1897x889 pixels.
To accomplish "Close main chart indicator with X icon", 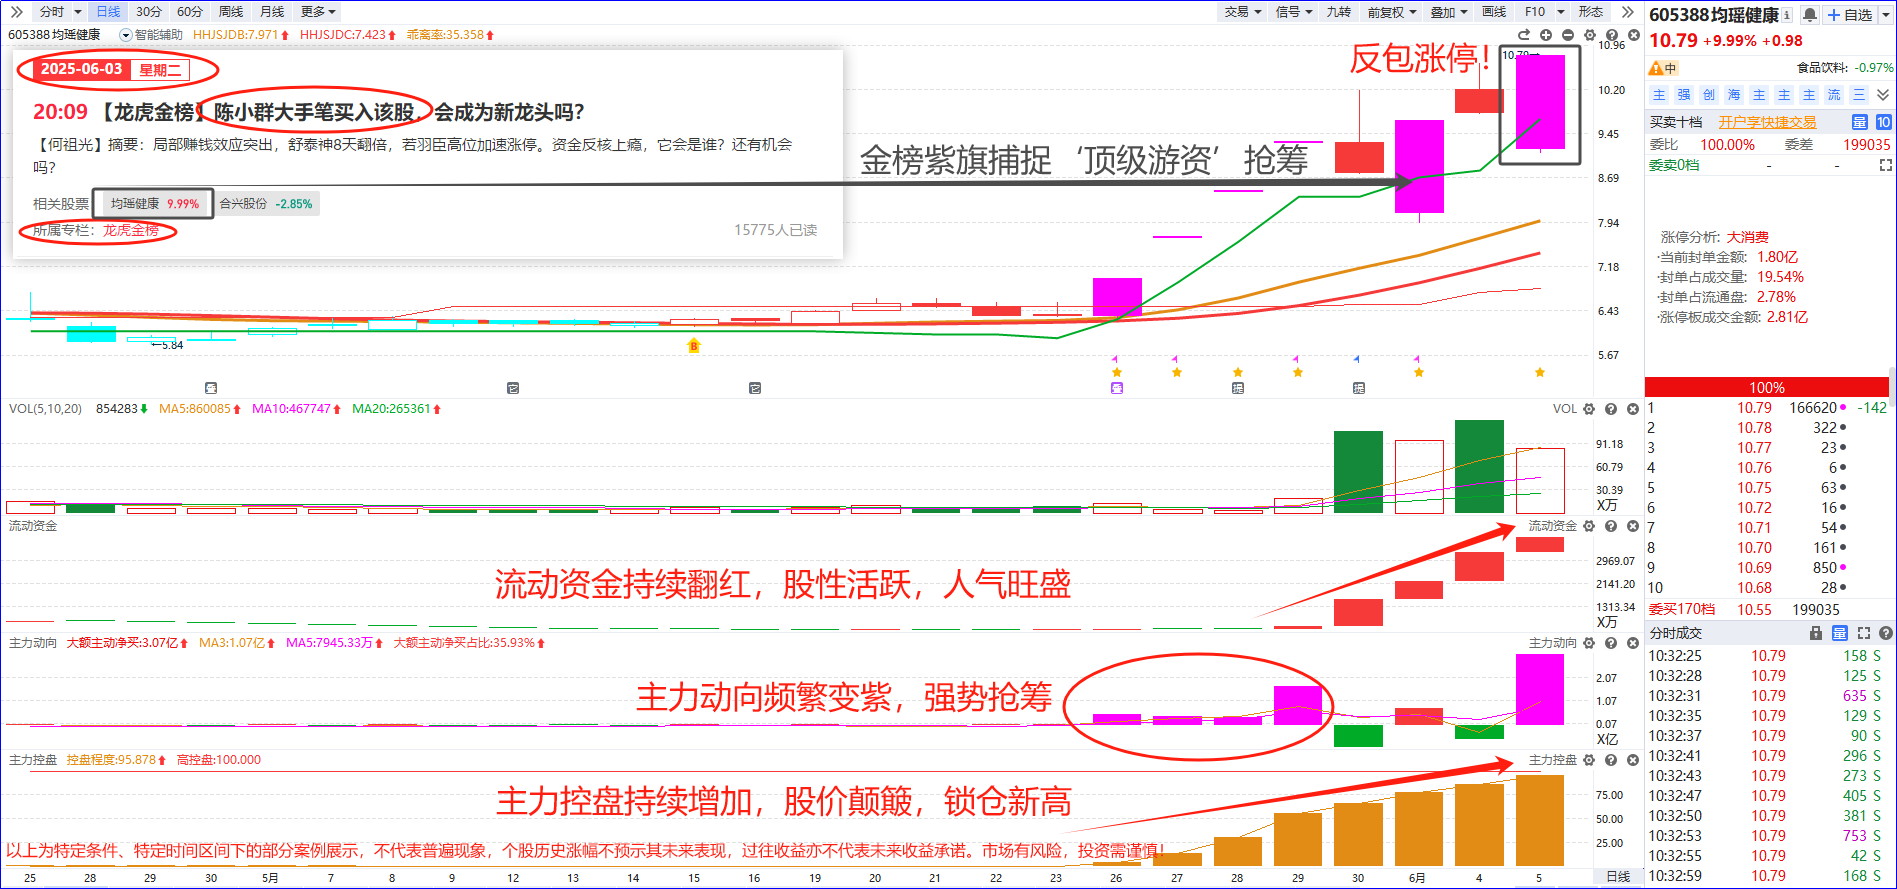I will 1634,35.
